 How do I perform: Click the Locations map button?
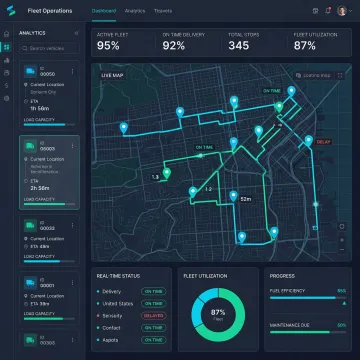pos(313,76)
